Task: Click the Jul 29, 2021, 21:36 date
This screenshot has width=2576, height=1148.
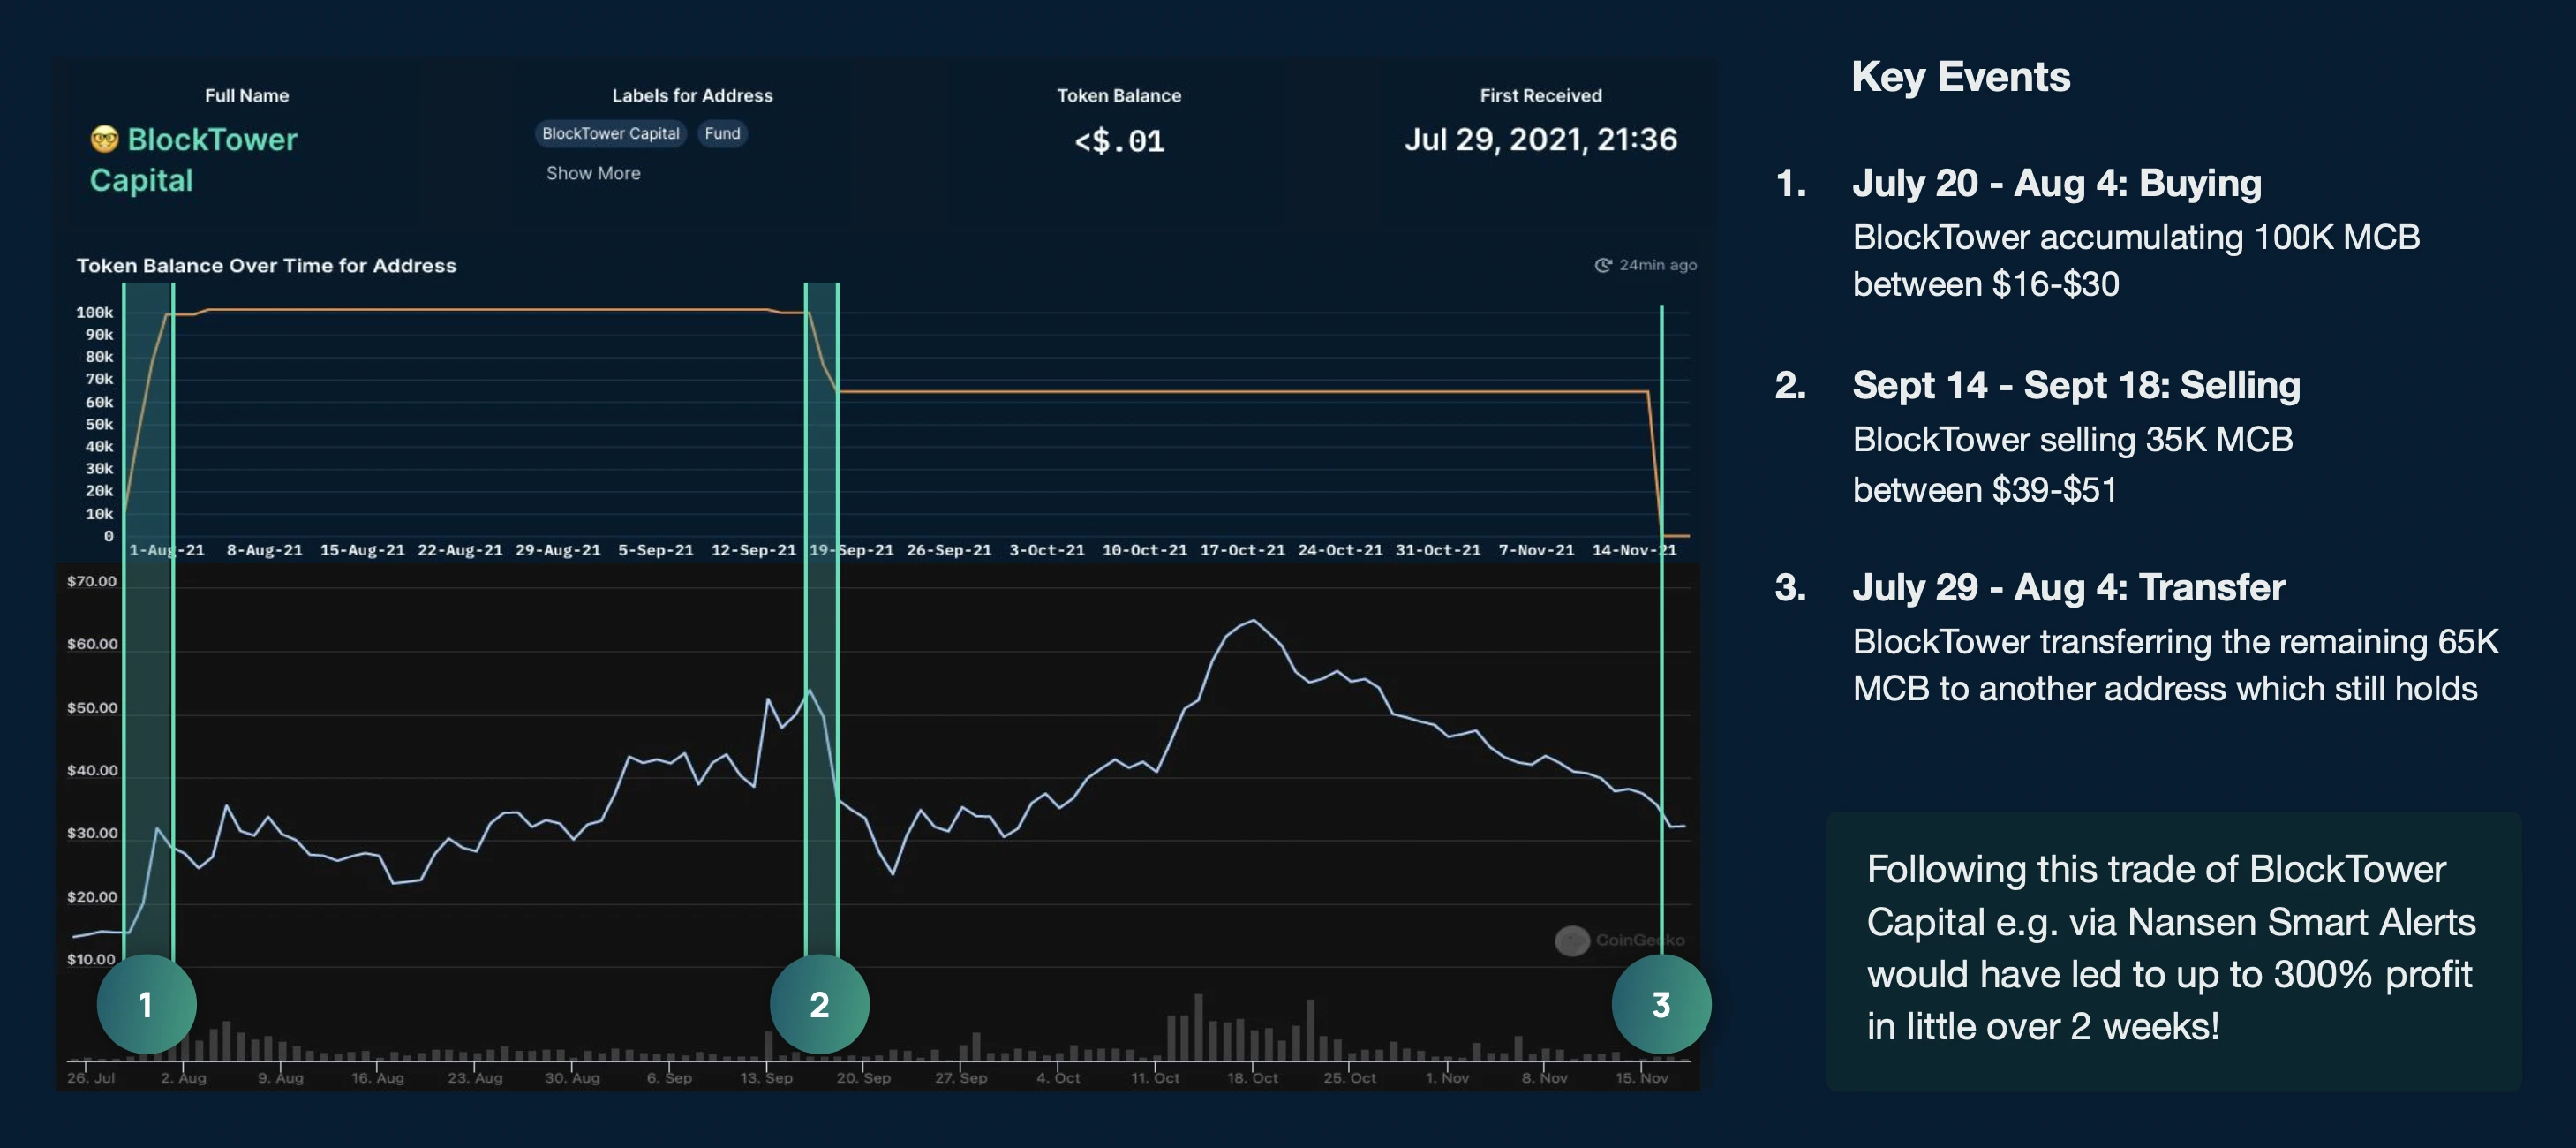Action: (1540, 139)
